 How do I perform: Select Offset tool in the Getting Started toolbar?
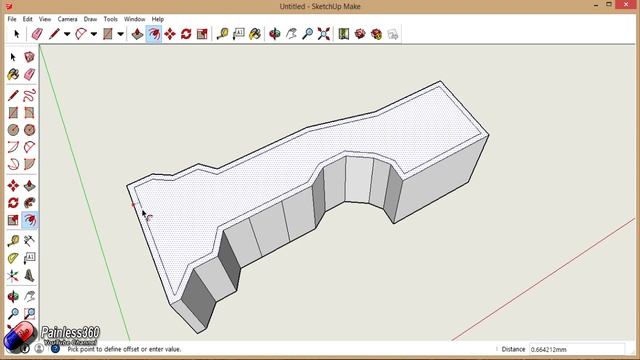click(153, 34)
